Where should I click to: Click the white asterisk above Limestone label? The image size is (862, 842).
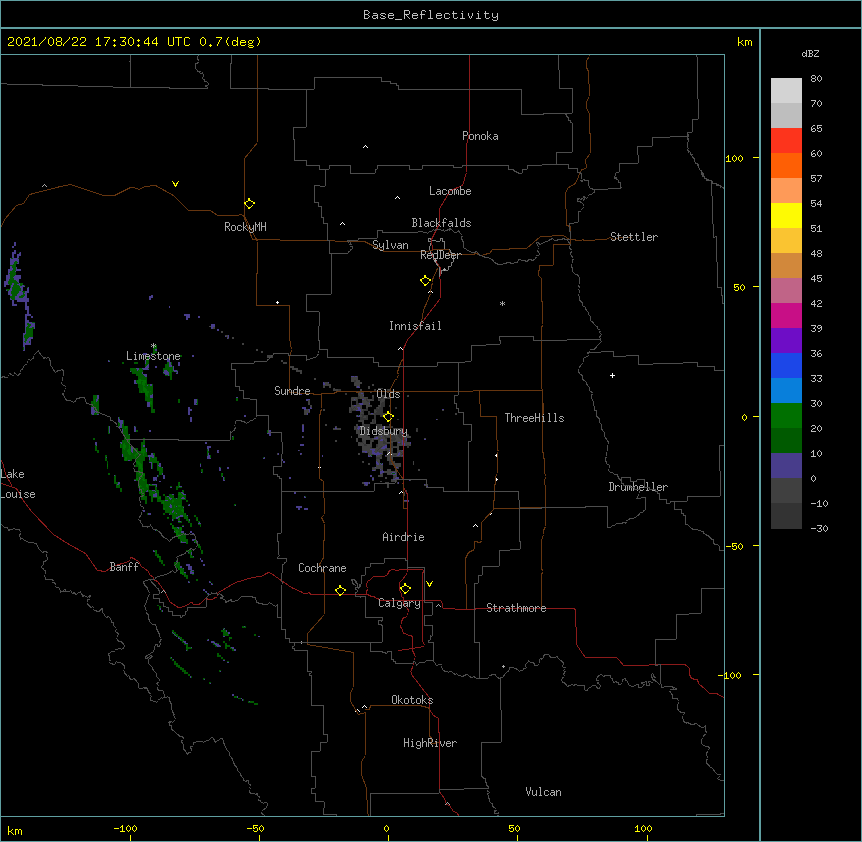pyautogui.click(x=154, y=346)
